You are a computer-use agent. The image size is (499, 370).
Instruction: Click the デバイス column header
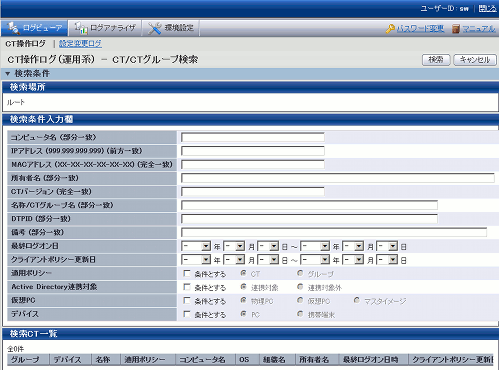70,360
